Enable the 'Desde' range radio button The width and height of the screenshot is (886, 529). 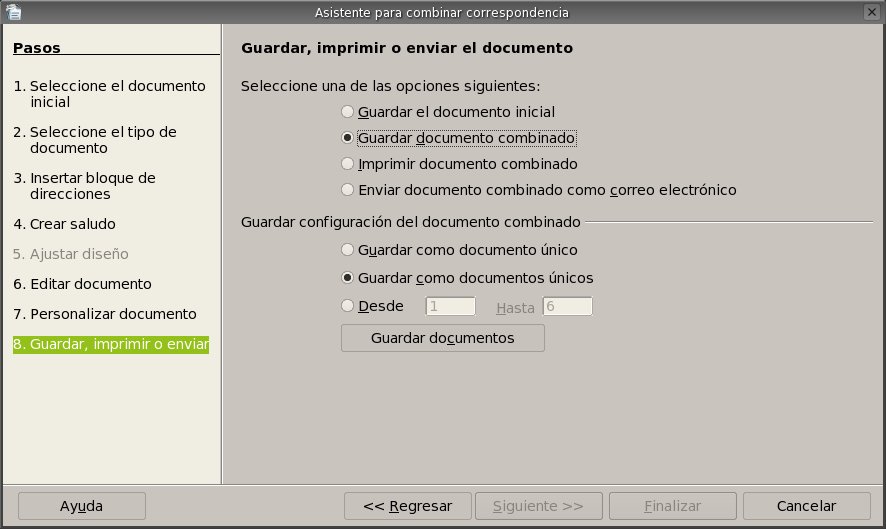coord(347,306)
